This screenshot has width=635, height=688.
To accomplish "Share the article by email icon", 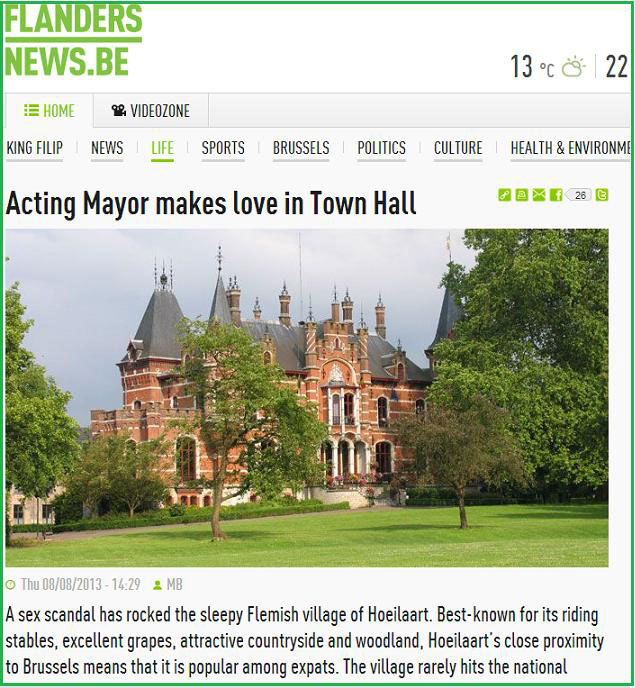I will click(x=538, y=195).
